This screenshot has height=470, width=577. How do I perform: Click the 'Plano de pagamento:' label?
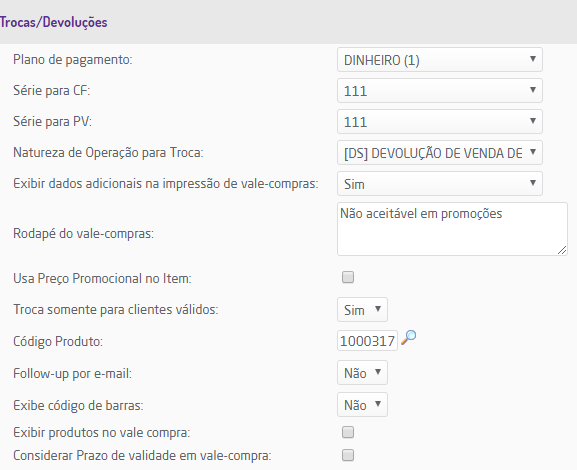click(72, 60)
